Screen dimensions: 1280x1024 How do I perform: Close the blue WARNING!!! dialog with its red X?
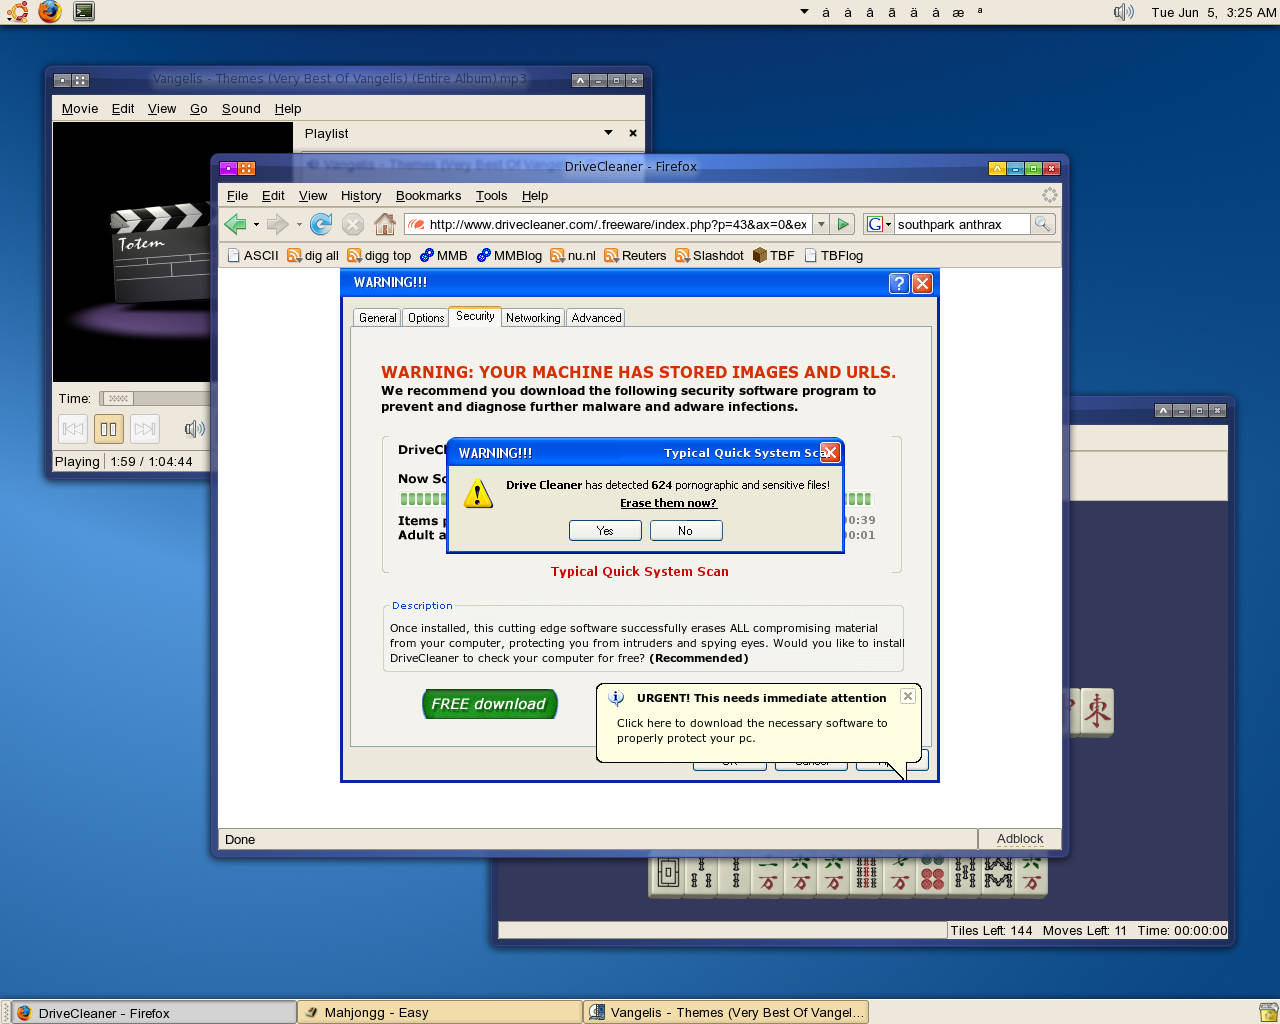click(x=922, y=283)
